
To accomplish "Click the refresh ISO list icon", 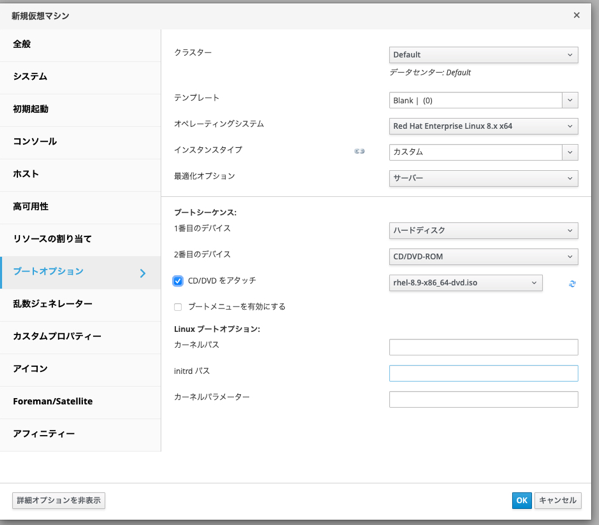I will [572, 284].
